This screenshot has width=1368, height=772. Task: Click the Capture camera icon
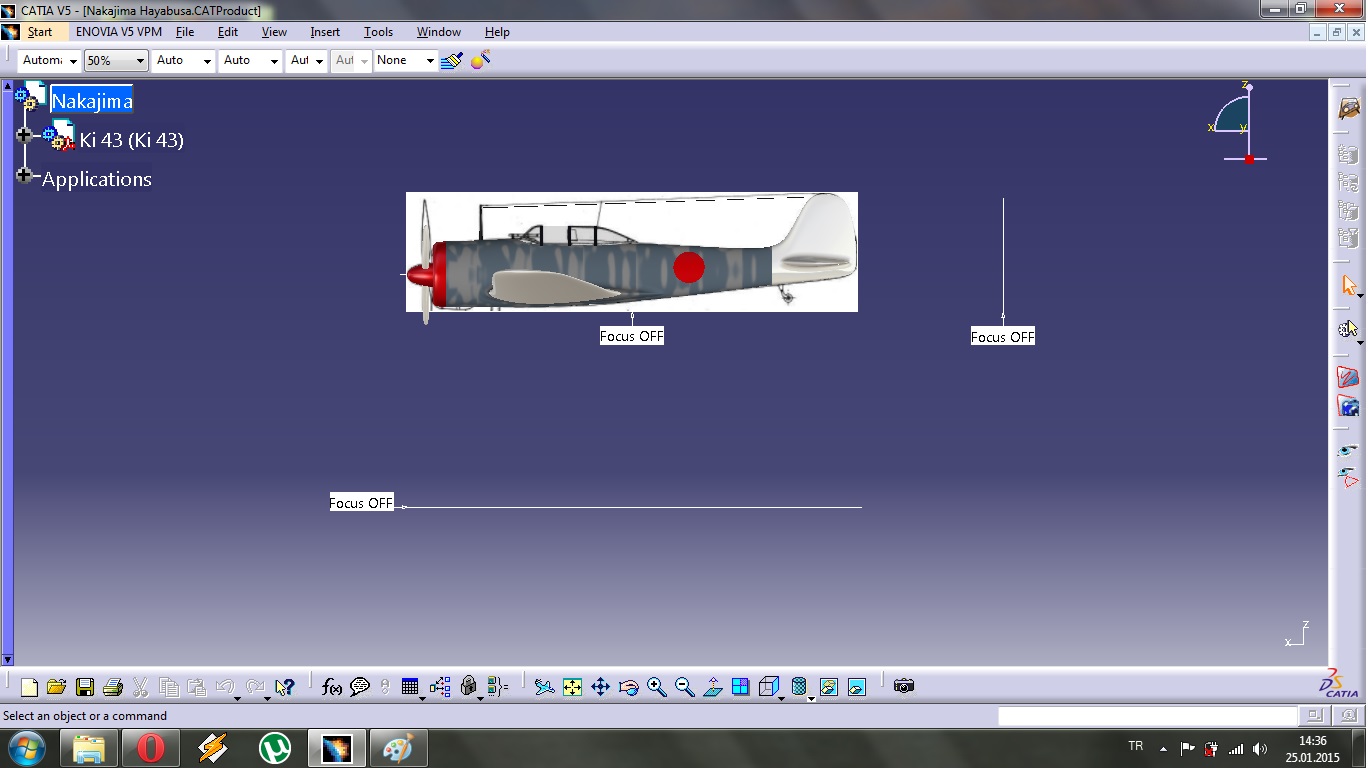(904, 687)
